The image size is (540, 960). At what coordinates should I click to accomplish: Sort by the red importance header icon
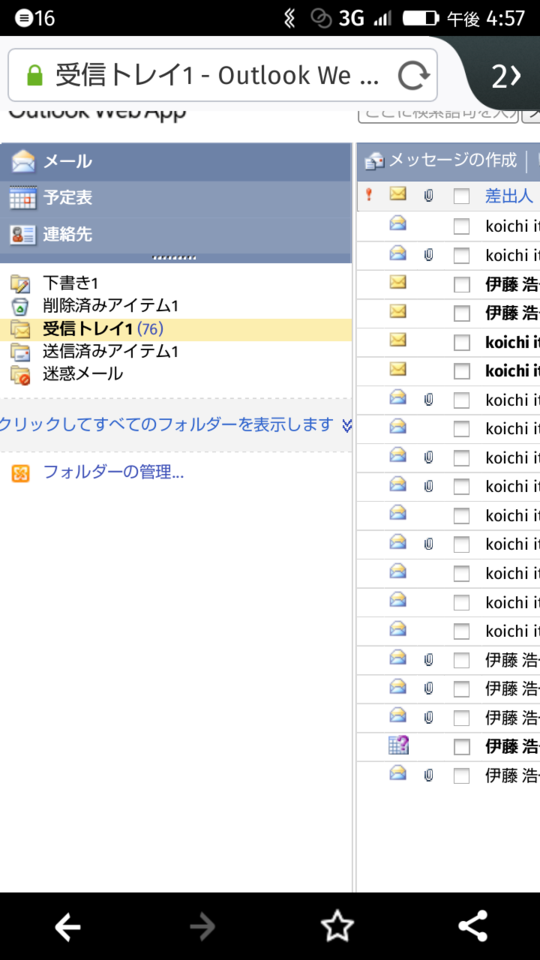(369, 195)
